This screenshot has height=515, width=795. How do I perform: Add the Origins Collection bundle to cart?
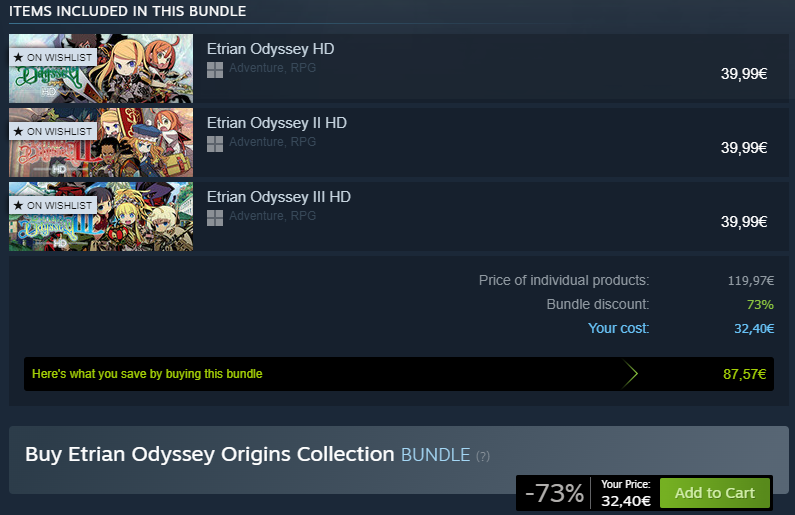(x=714, y=493)
